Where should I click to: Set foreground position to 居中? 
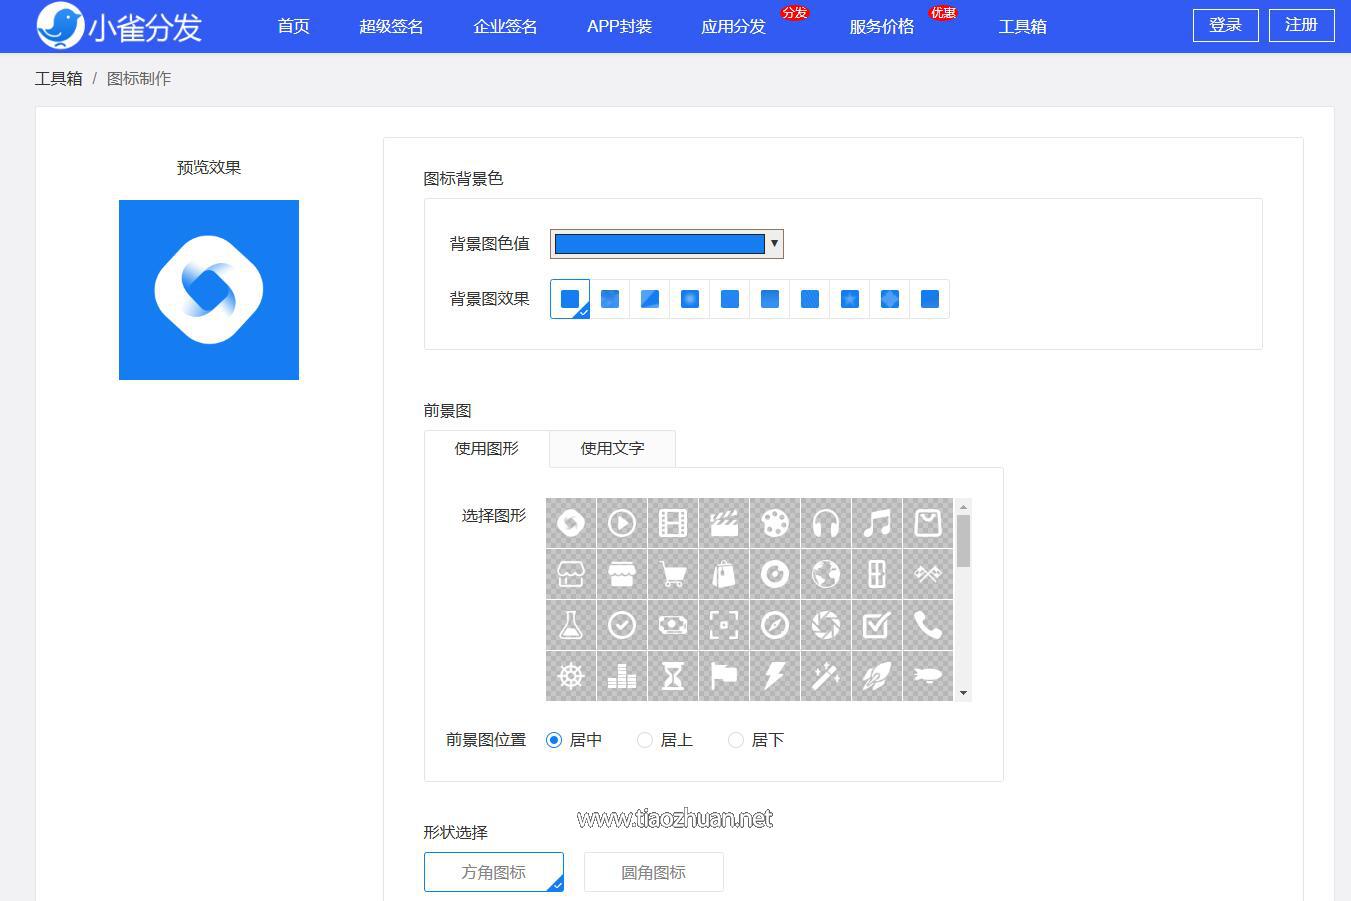[554, 740]
